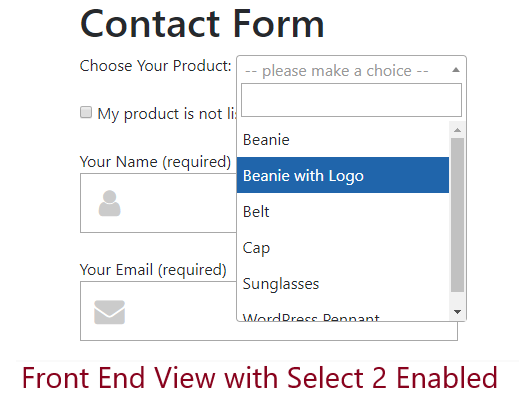
Task: Collapse the 'please make a choice' select box
Action: pyautogui.click(x=351, y=70)
